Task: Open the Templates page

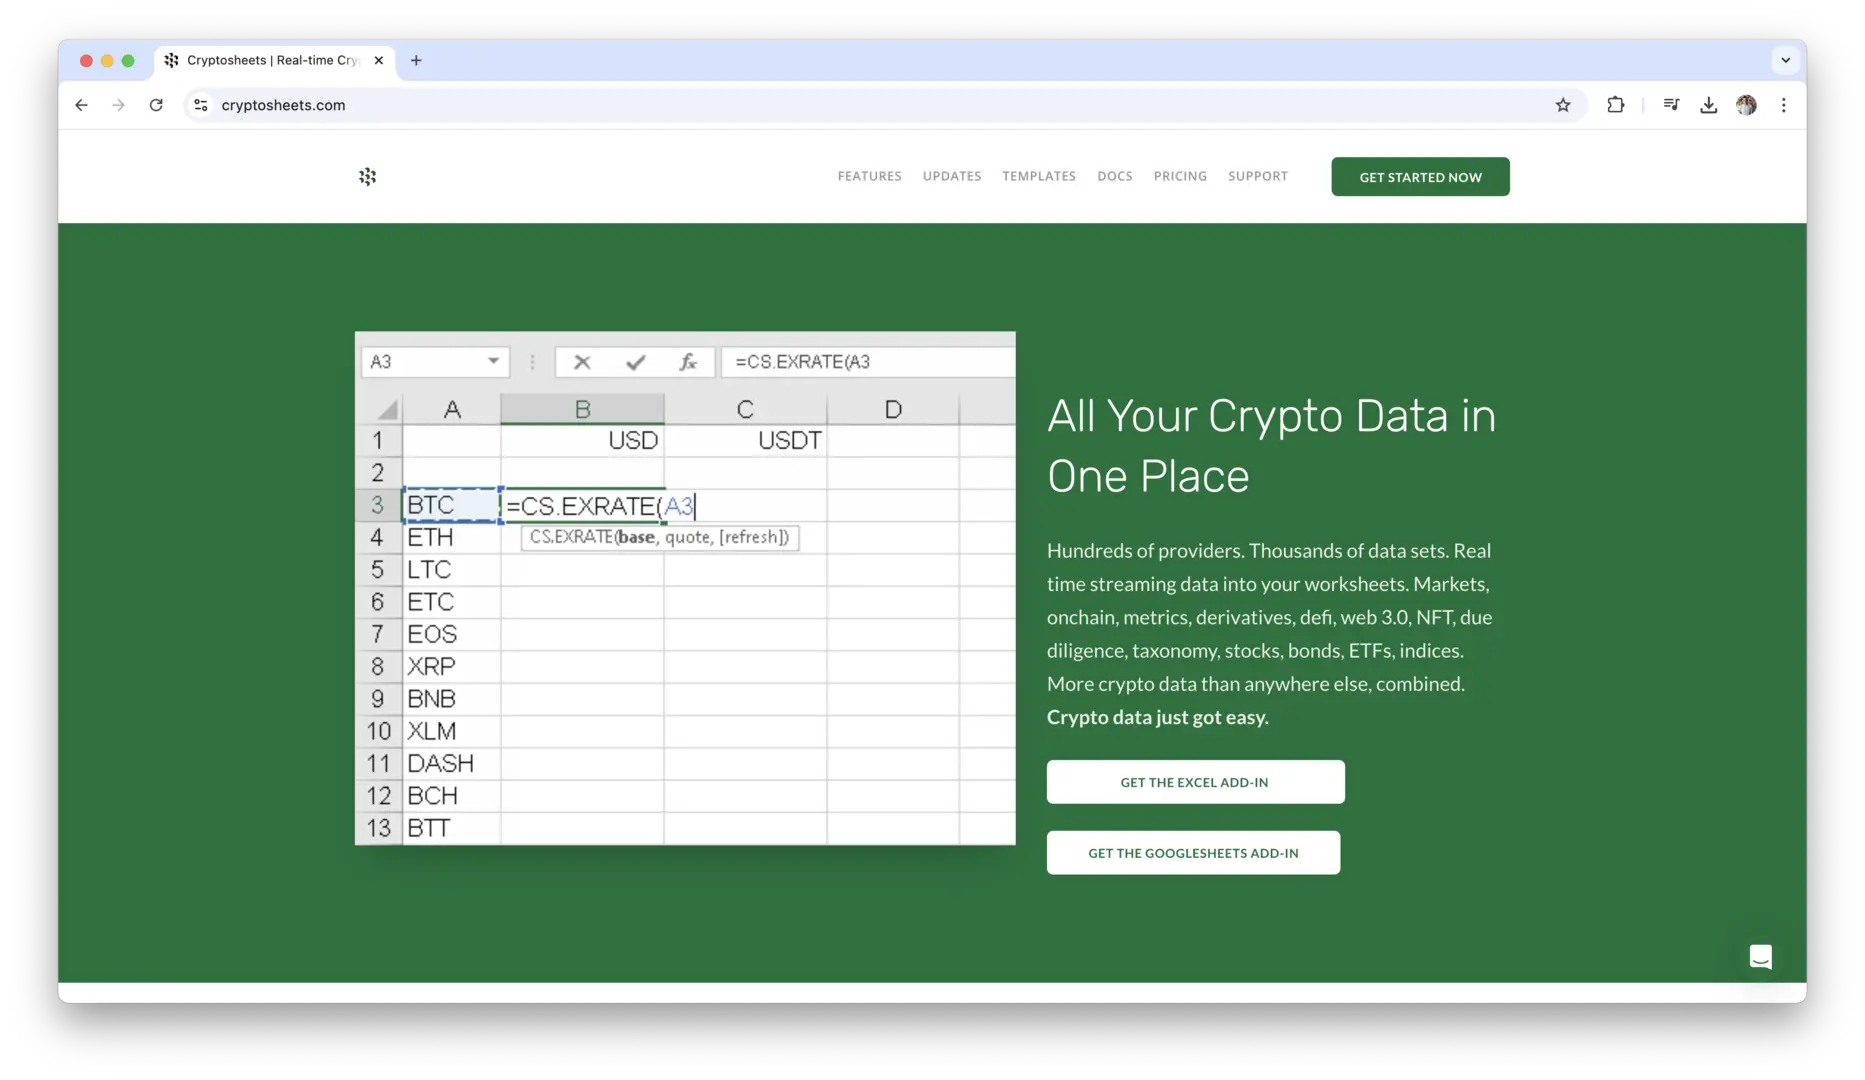Action: pos(1039,176)
